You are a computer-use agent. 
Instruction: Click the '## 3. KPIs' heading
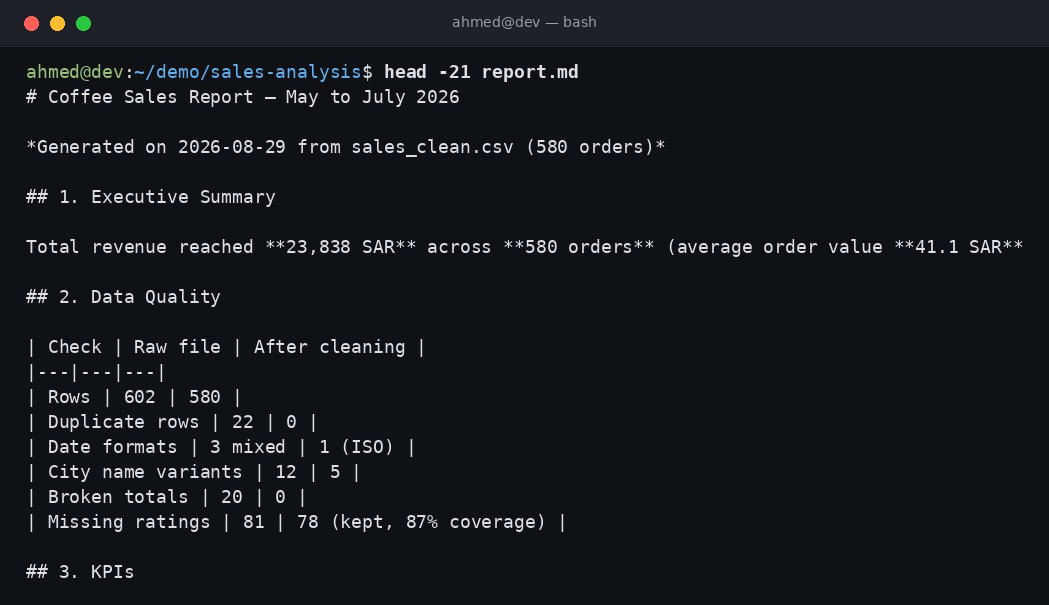tap(80, 572)
